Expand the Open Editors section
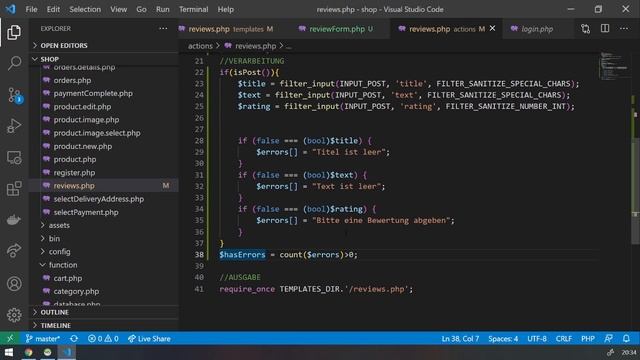 pyautogui.click(x=104, y=45)
